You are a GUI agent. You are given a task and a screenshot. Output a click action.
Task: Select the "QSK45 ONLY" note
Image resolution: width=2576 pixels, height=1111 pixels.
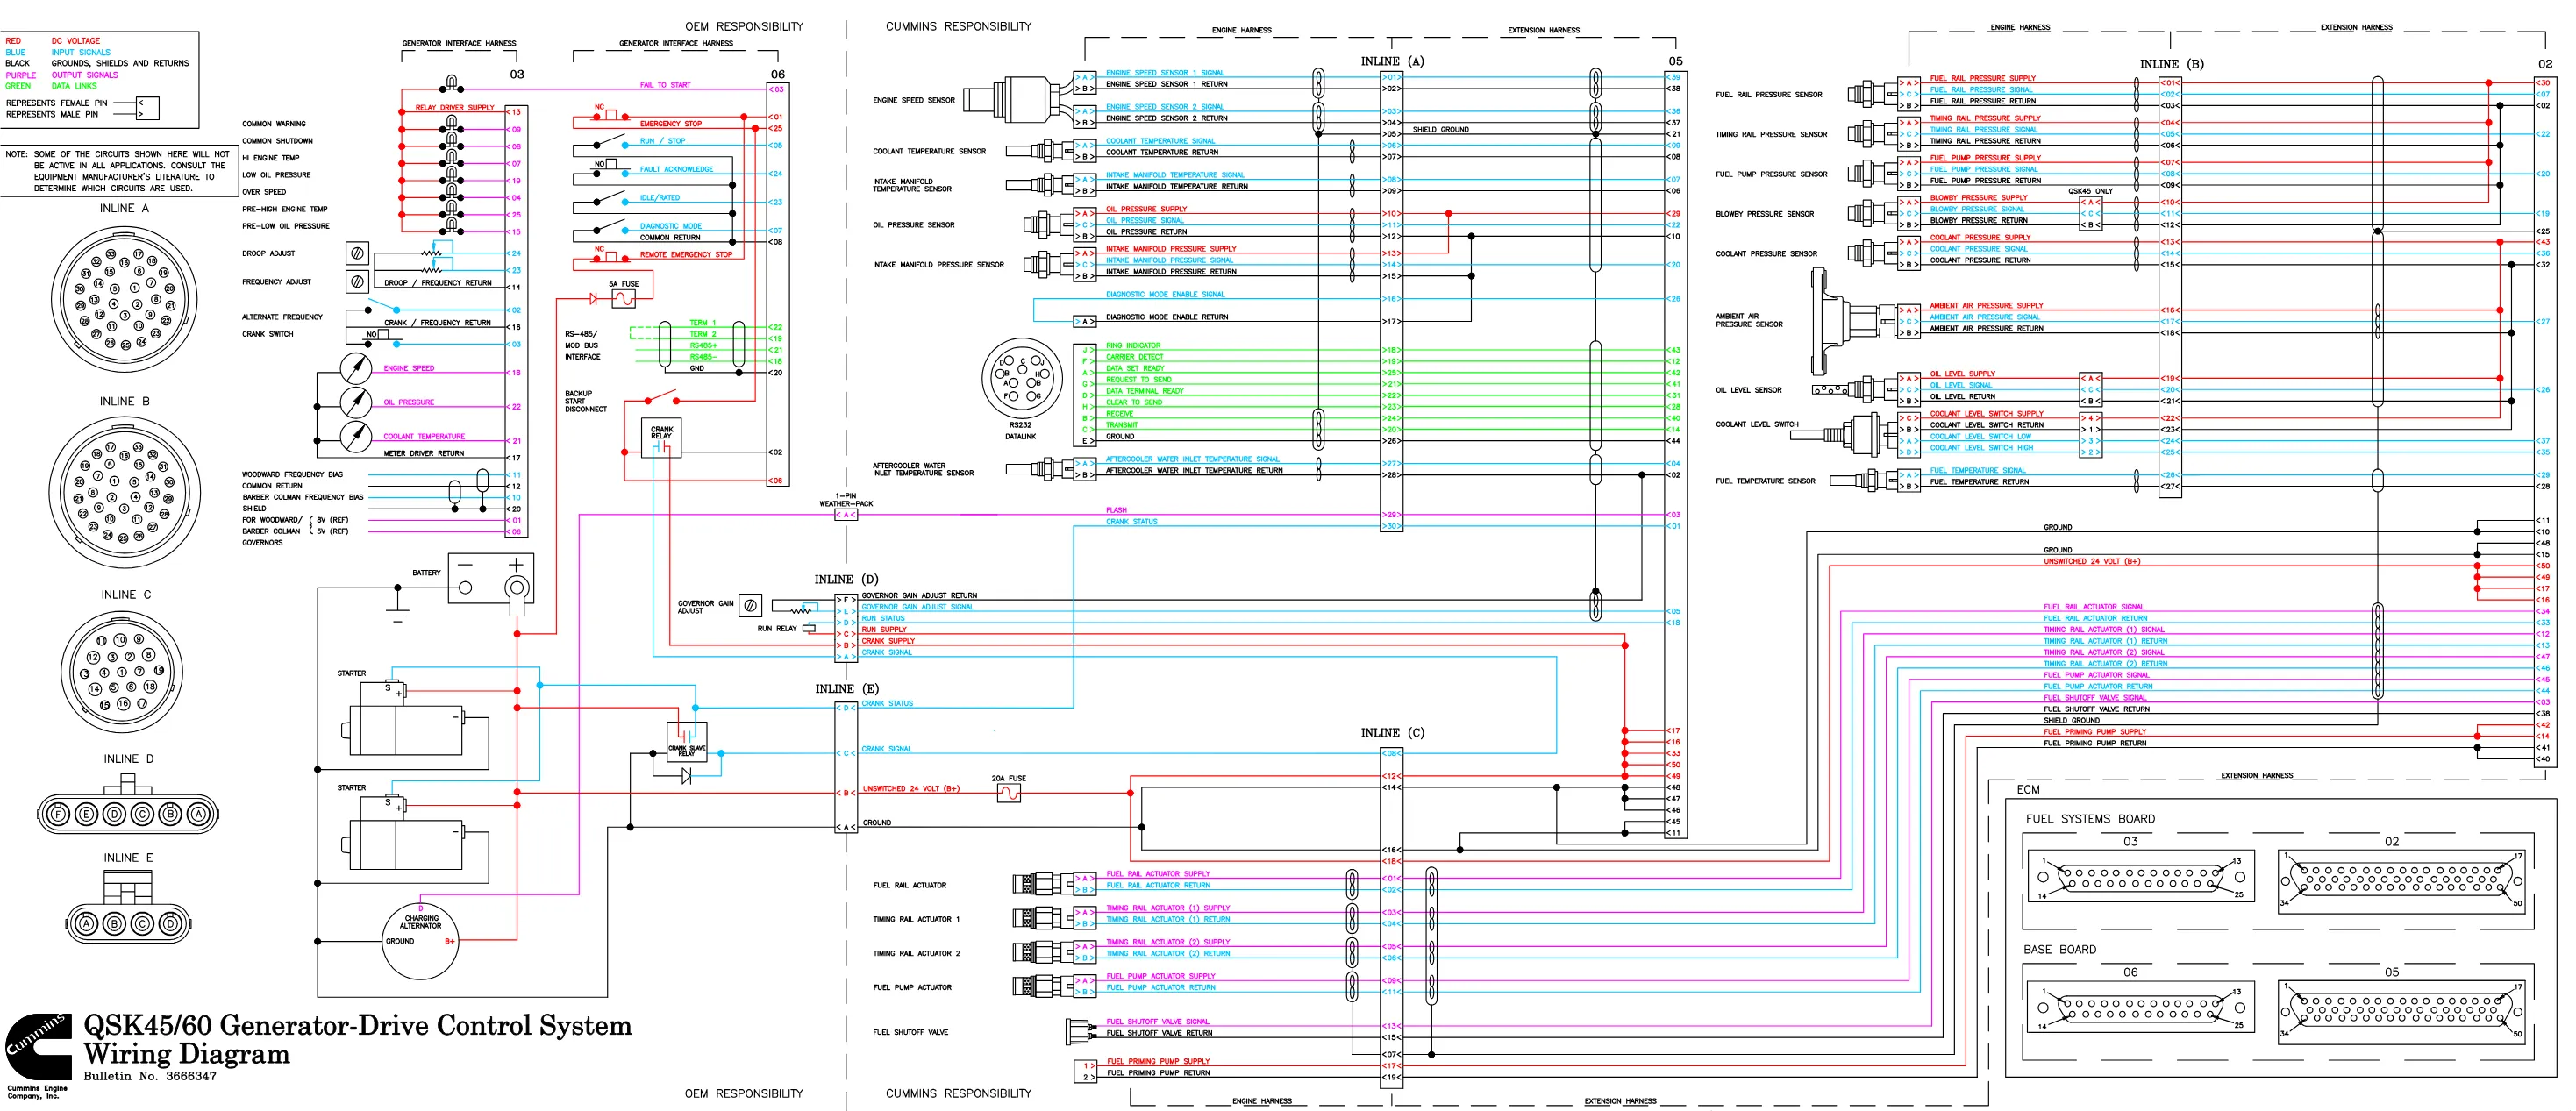coord(2090,191)
